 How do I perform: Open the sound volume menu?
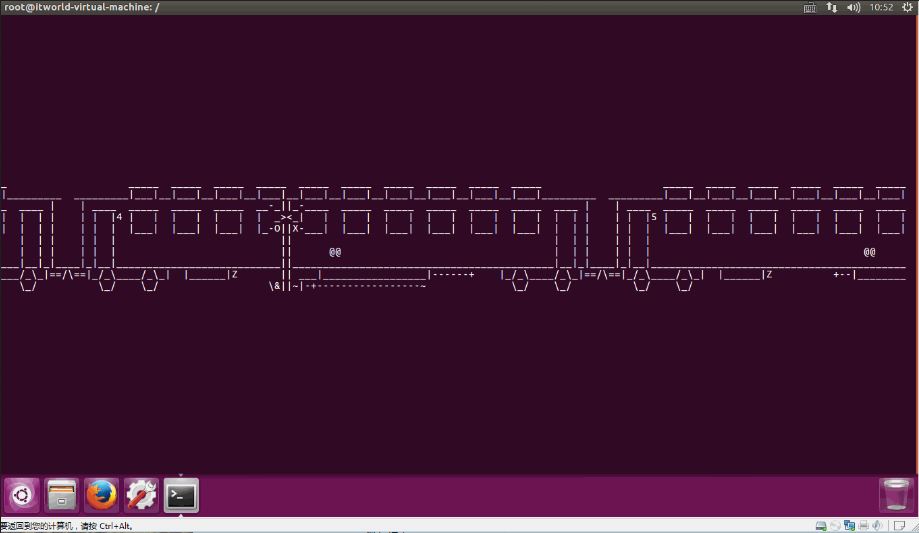(x=853, y=7)
